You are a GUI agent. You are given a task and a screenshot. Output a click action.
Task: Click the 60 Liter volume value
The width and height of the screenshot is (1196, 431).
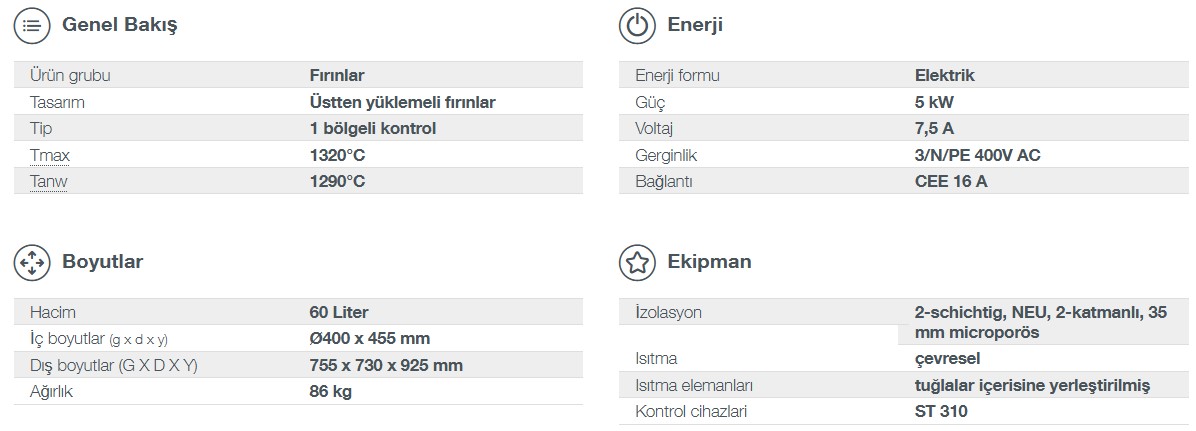coord(339,312)
